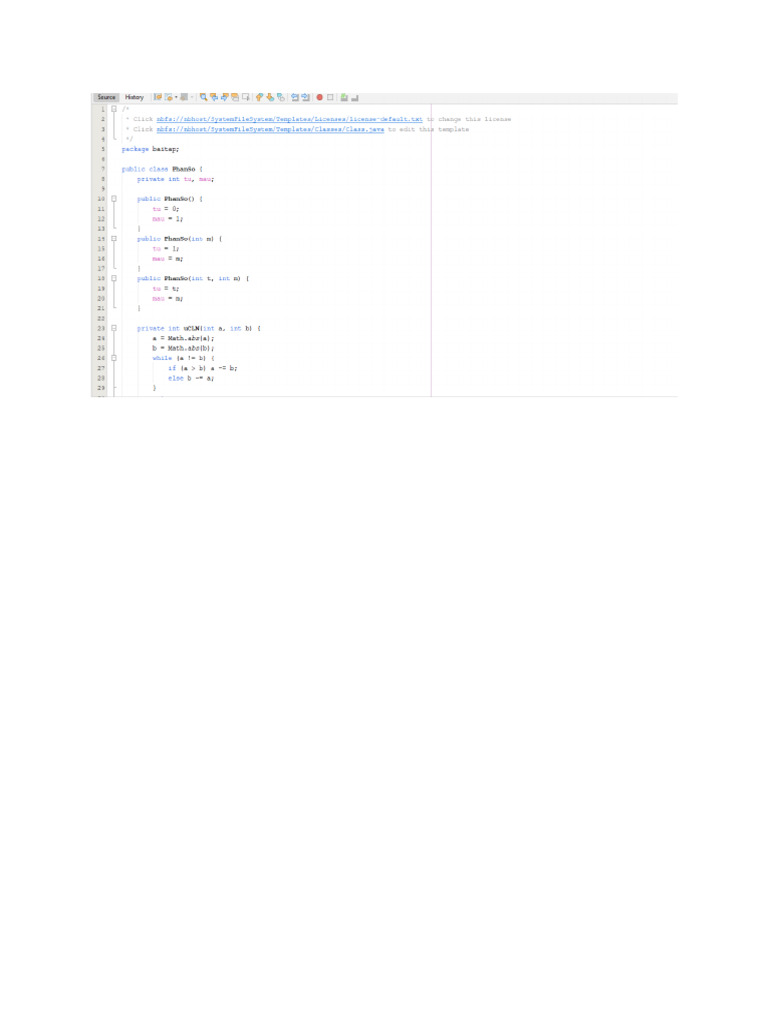768x1024 pixels.
Task: Click the 'tu = 1;' statement on line 15
Action: pos(166,249)
